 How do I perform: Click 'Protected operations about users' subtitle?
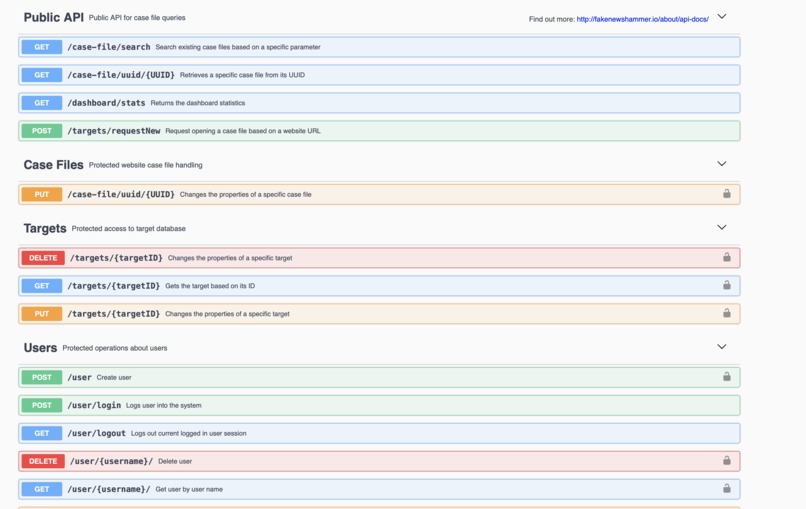tap(115, 348)
